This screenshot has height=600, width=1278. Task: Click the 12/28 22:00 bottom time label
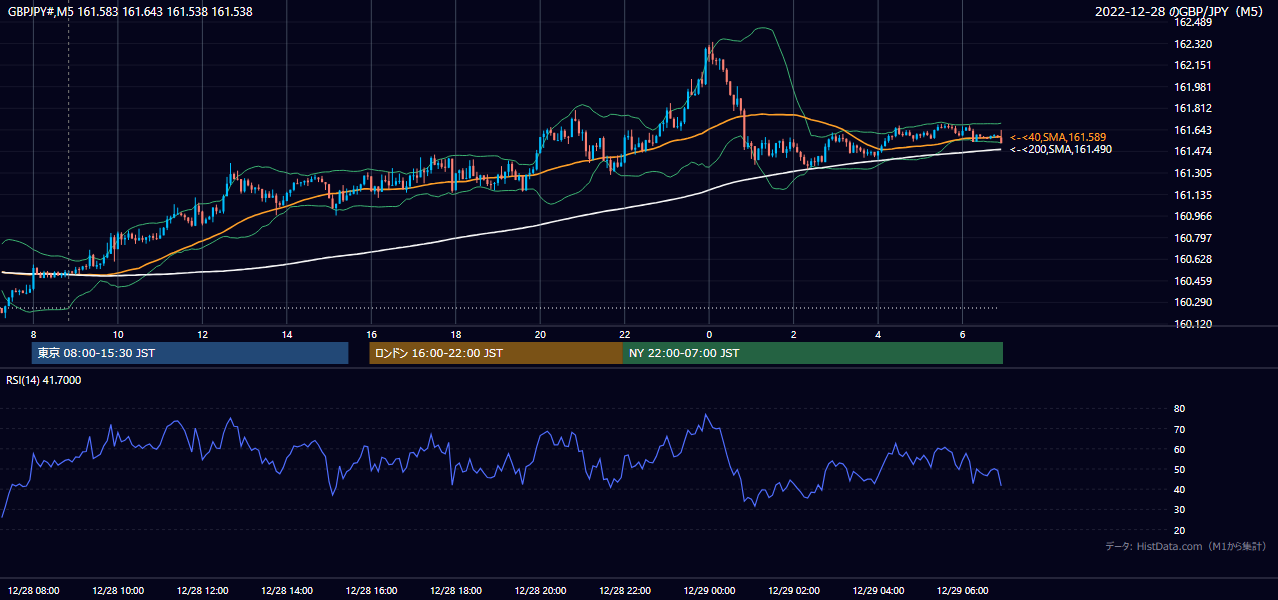point(627,590)
